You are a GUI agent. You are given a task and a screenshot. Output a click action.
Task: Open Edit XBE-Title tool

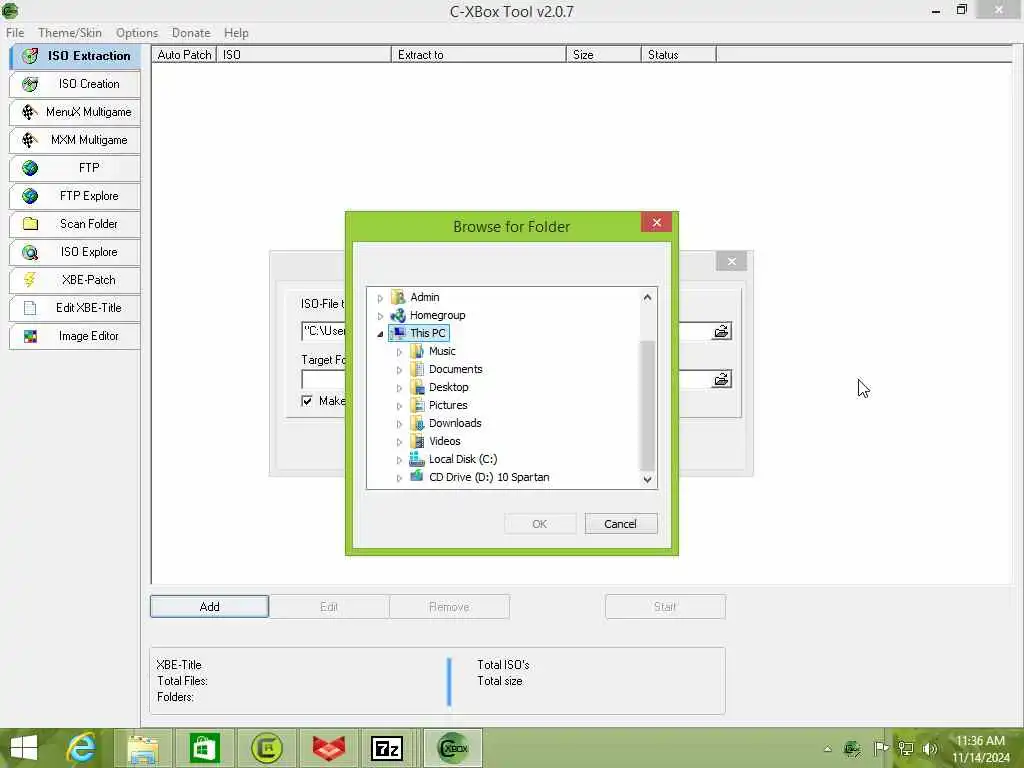(75, 308)
